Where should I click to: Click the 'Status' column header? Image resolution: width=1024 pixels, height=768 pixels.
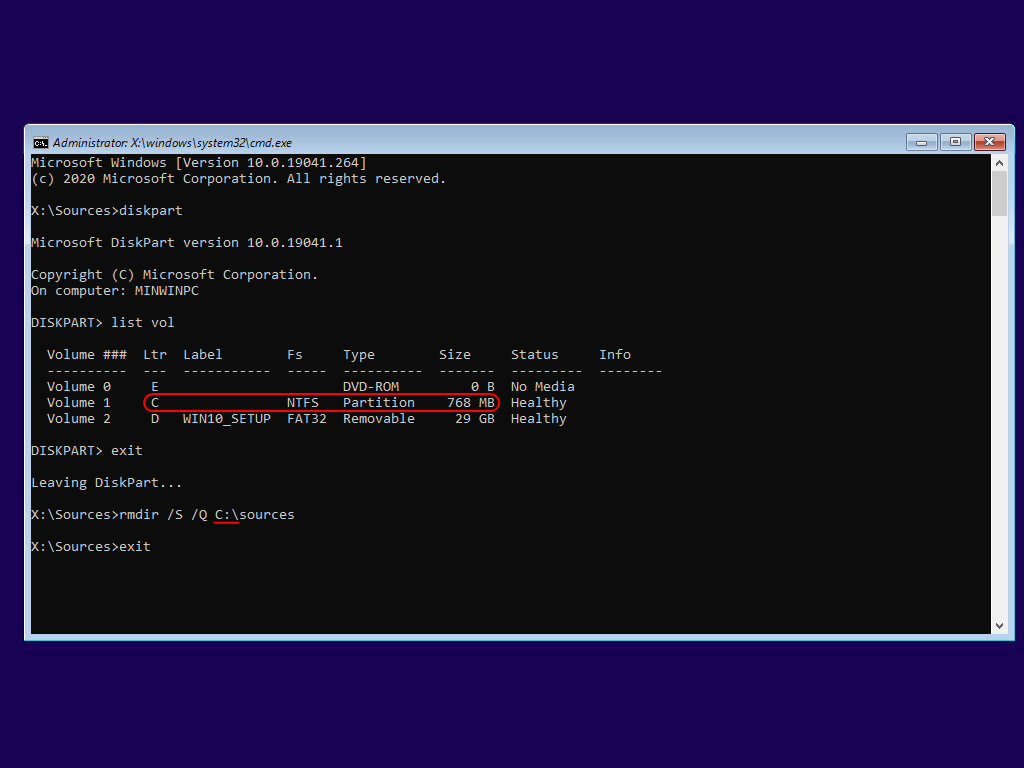tap(534, 355)
